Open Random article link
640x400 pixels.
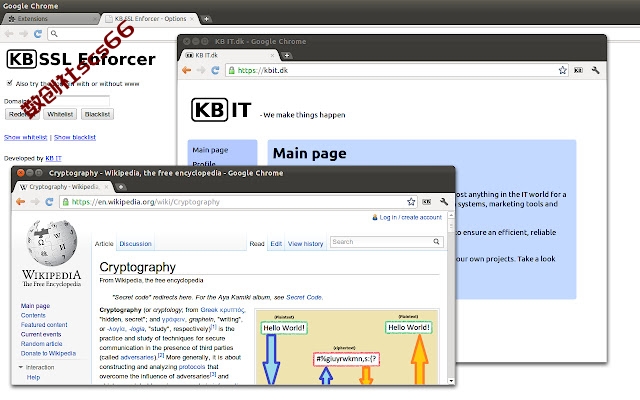click(x=41, y=344)
